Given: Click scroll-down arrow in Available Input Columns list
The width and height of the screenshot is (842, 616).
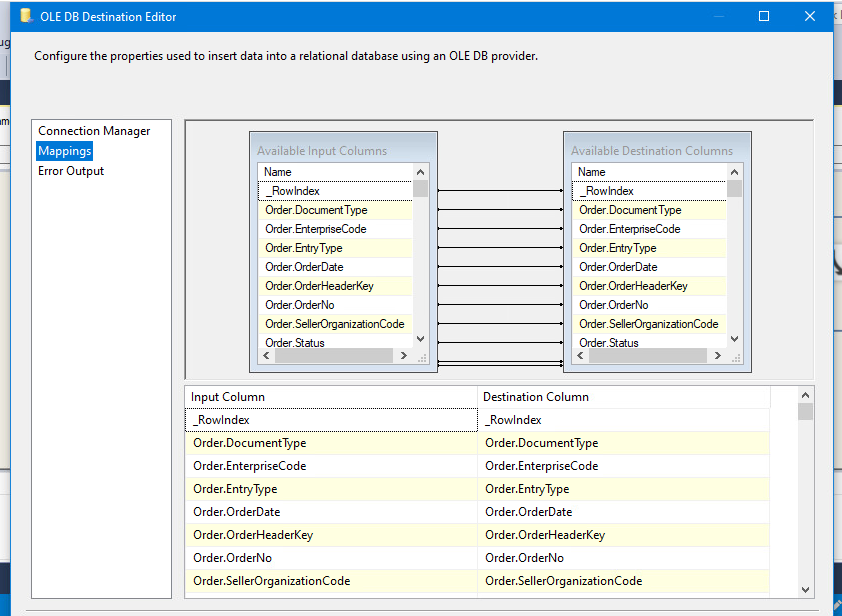Looking at the screenshot, I should click(x=420, y=339).
